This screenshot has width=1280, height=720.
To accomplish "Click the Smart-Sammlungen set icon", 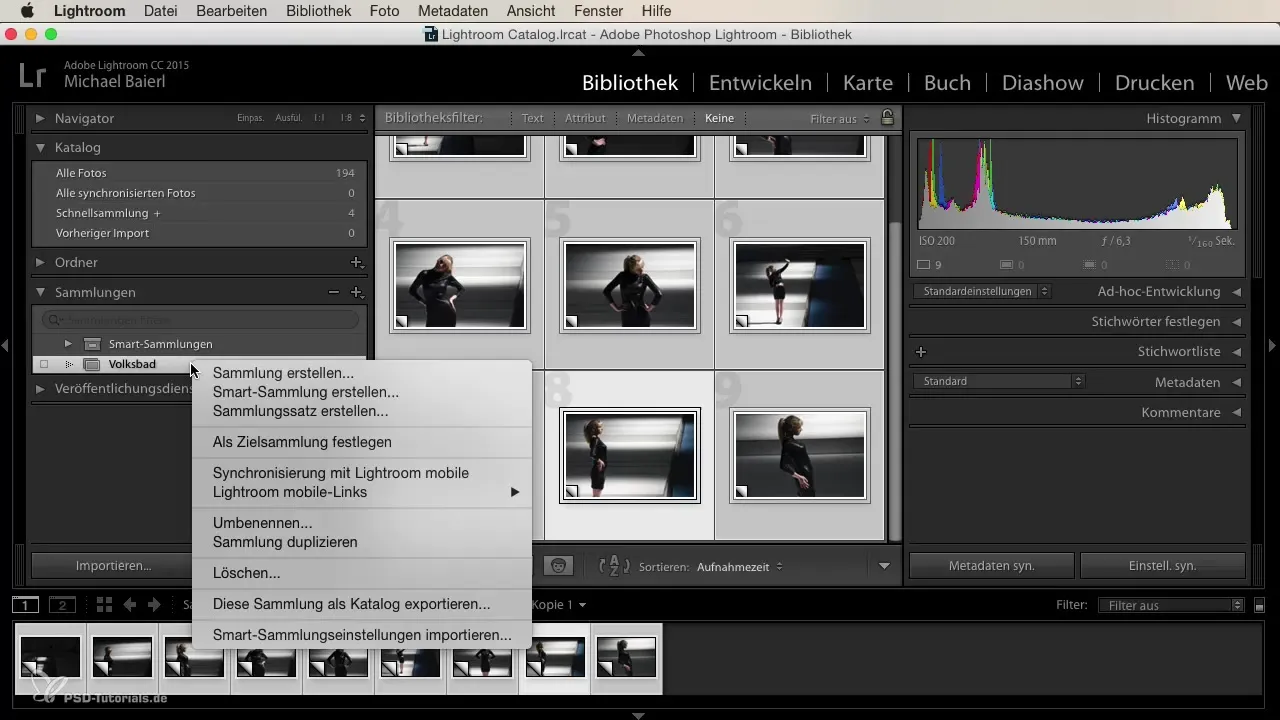I will [91, 344].
